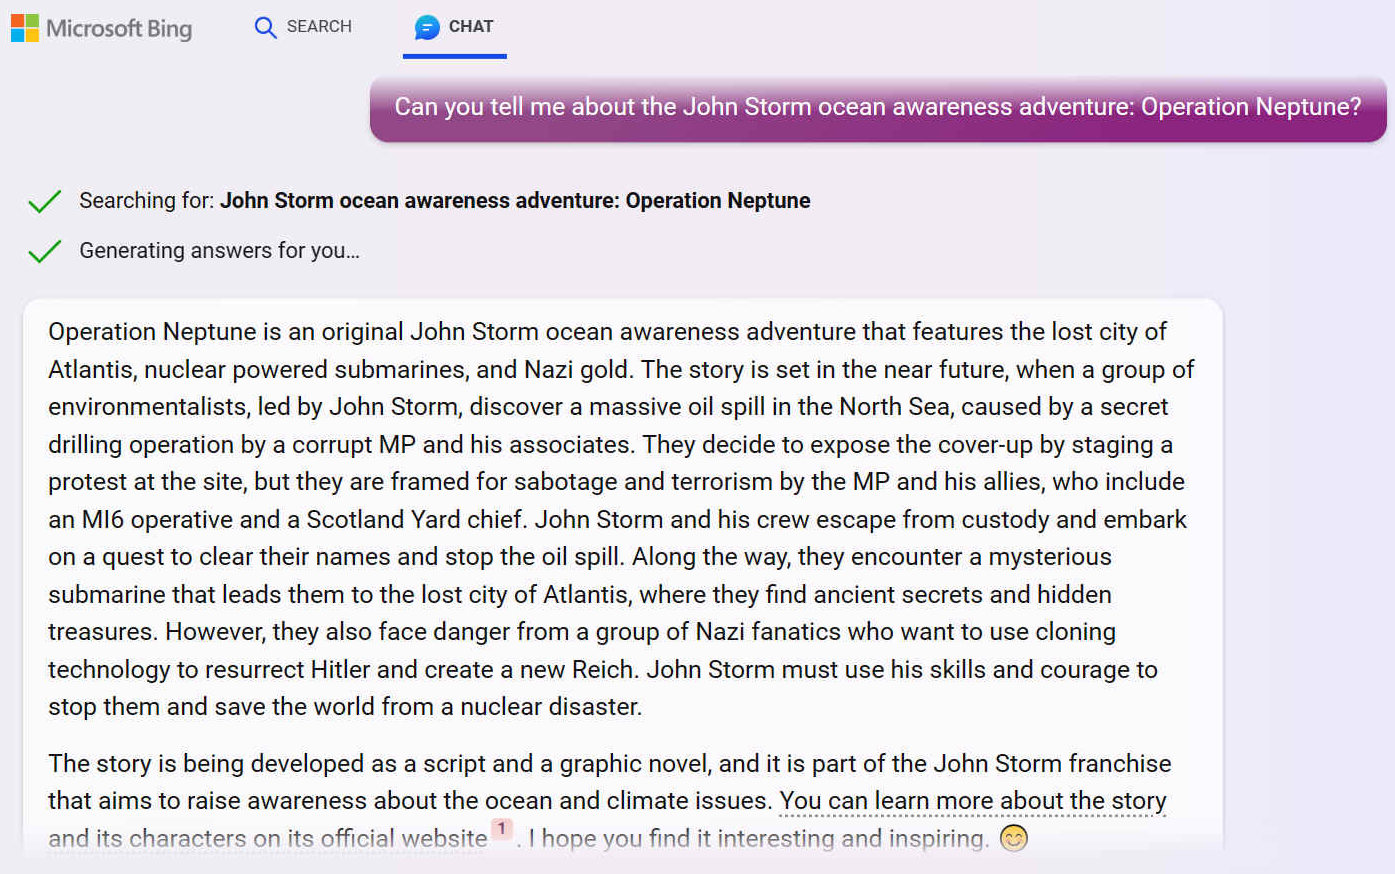Select the CHAT tab label
1395x874 pixels.
(470, 27)
